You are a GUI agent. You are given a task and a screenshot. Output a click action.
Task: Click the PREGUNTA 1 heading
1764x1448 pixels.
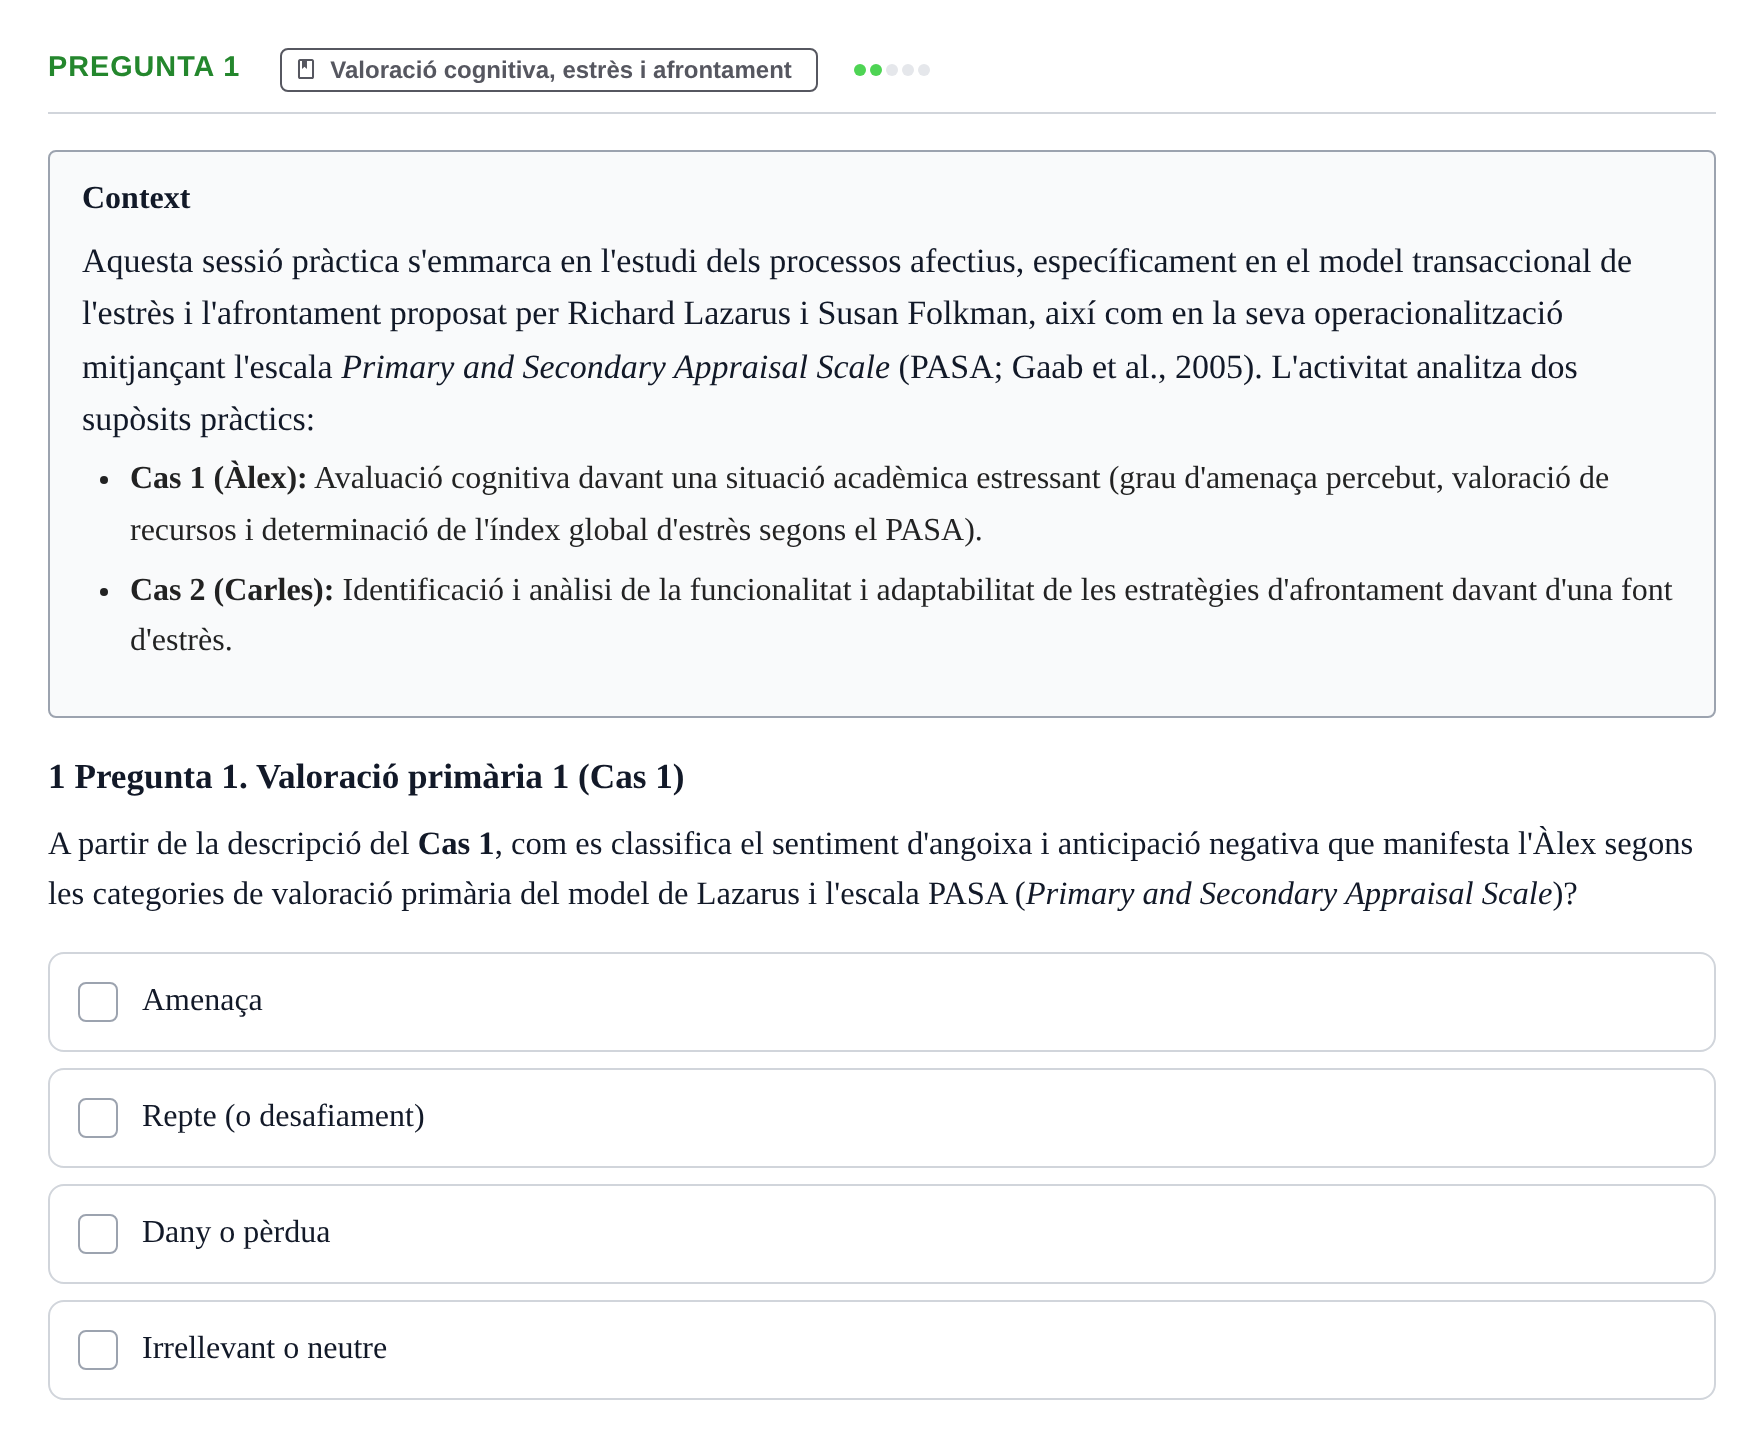coord(144,67)
